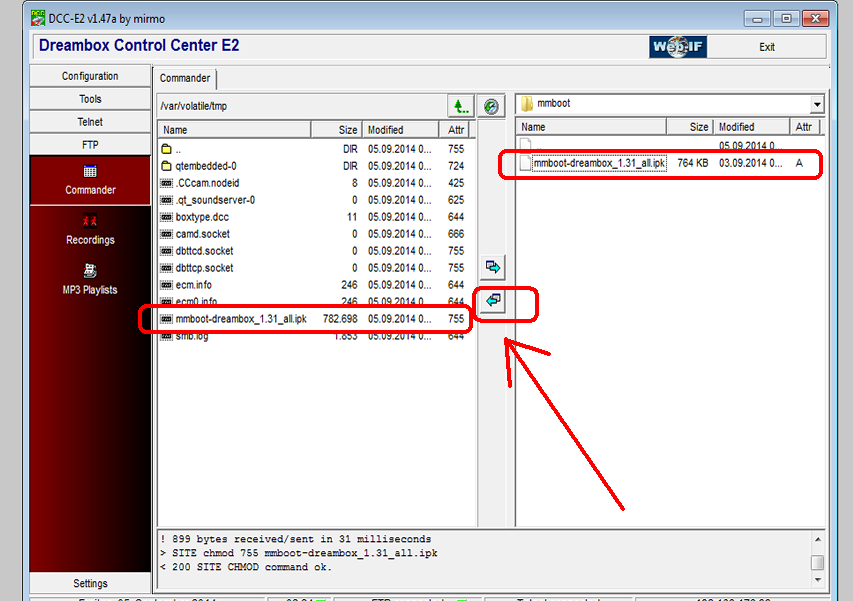Open the Telnet section
Viewport: 853px width, 601px height.
[x=90, y=122]
